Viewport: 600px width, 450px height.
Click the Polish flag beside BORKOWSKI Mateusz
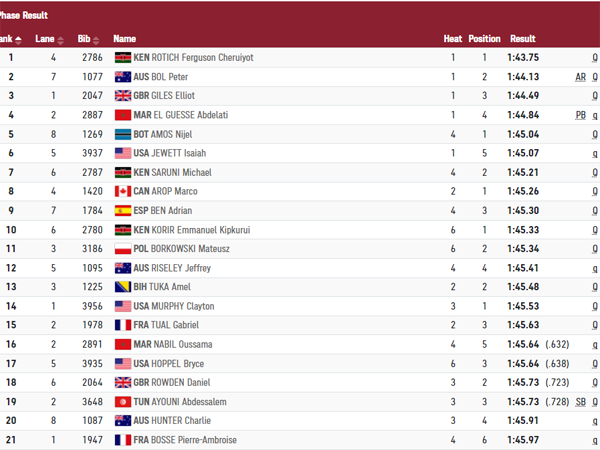124,249
